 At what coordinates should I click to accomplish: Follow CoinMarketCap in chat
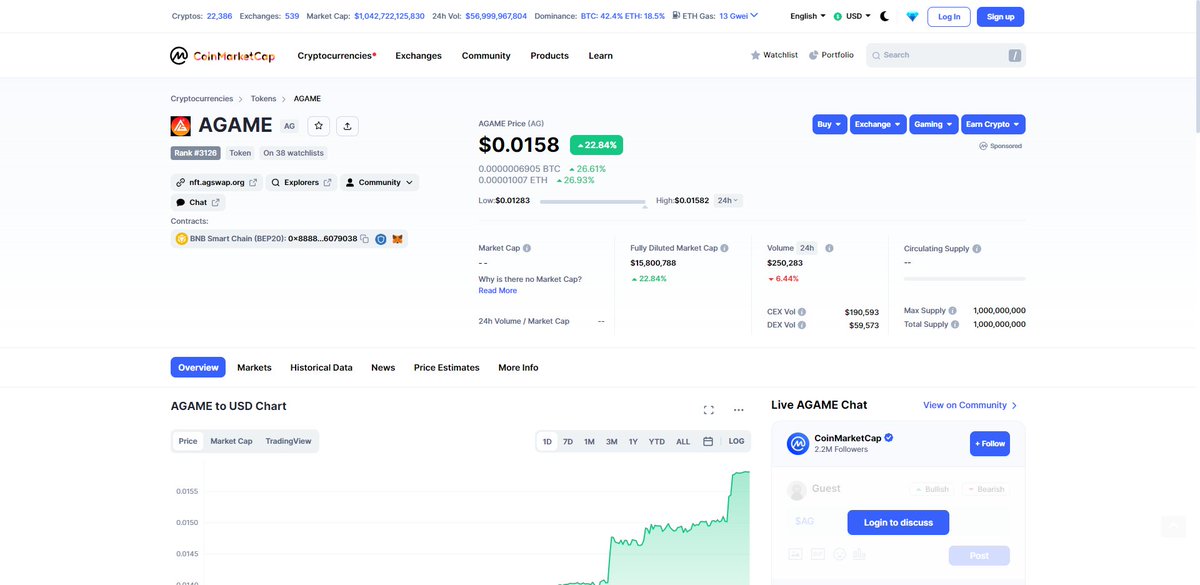[x=990, y=444]
